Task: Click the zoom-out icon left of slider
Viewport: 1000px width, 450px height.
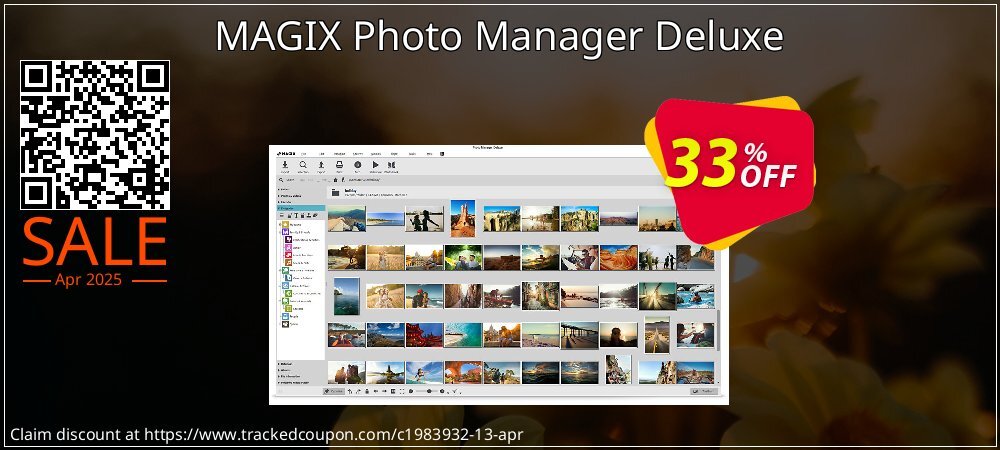Action: (x=411, y=391)
